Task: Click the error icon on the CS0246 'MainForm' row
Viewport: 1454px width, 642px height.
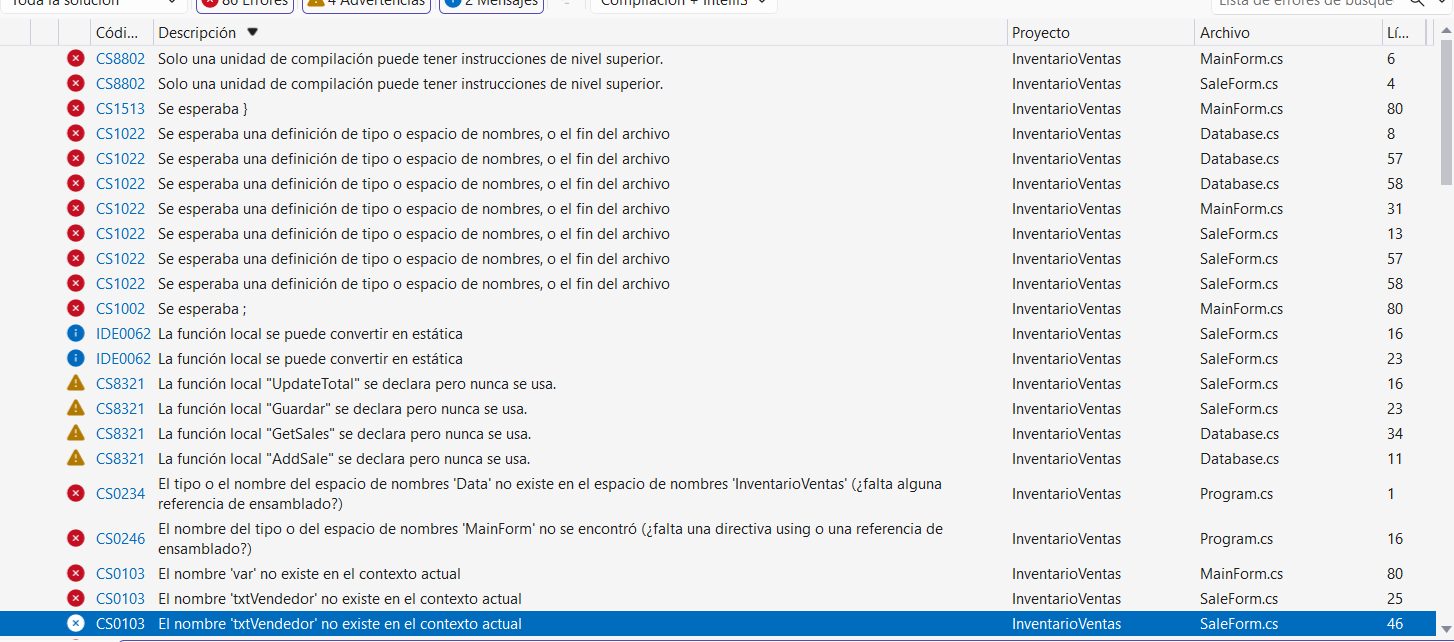Action: pyautogui.click(x=75, y=539)
